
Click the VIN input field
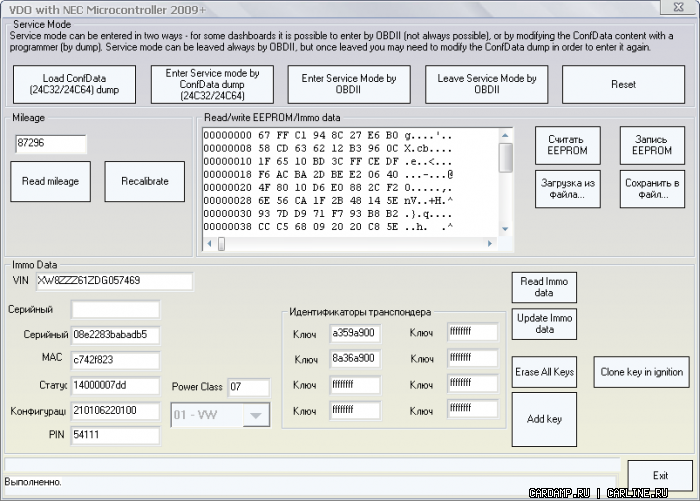[114, 281]
